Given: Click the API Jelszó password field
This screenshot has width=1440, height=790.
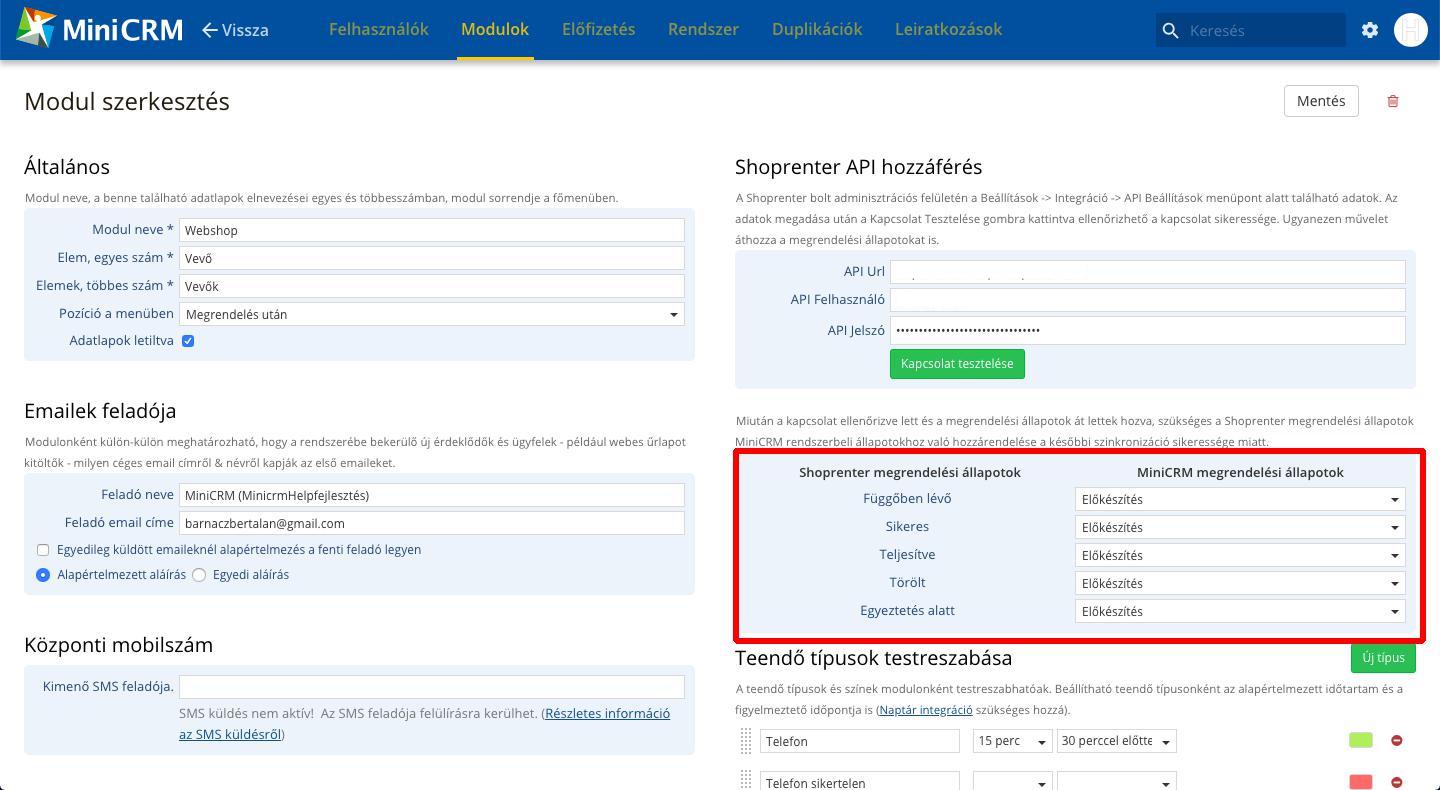Looking at the screenshot, I should click(x=1148, y=330).
